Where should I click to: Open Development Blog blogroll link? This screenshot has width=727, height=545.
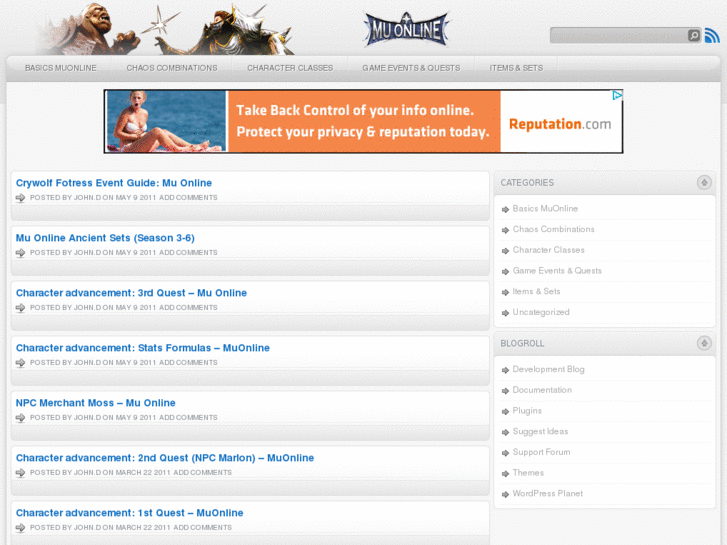click(548, 369)
